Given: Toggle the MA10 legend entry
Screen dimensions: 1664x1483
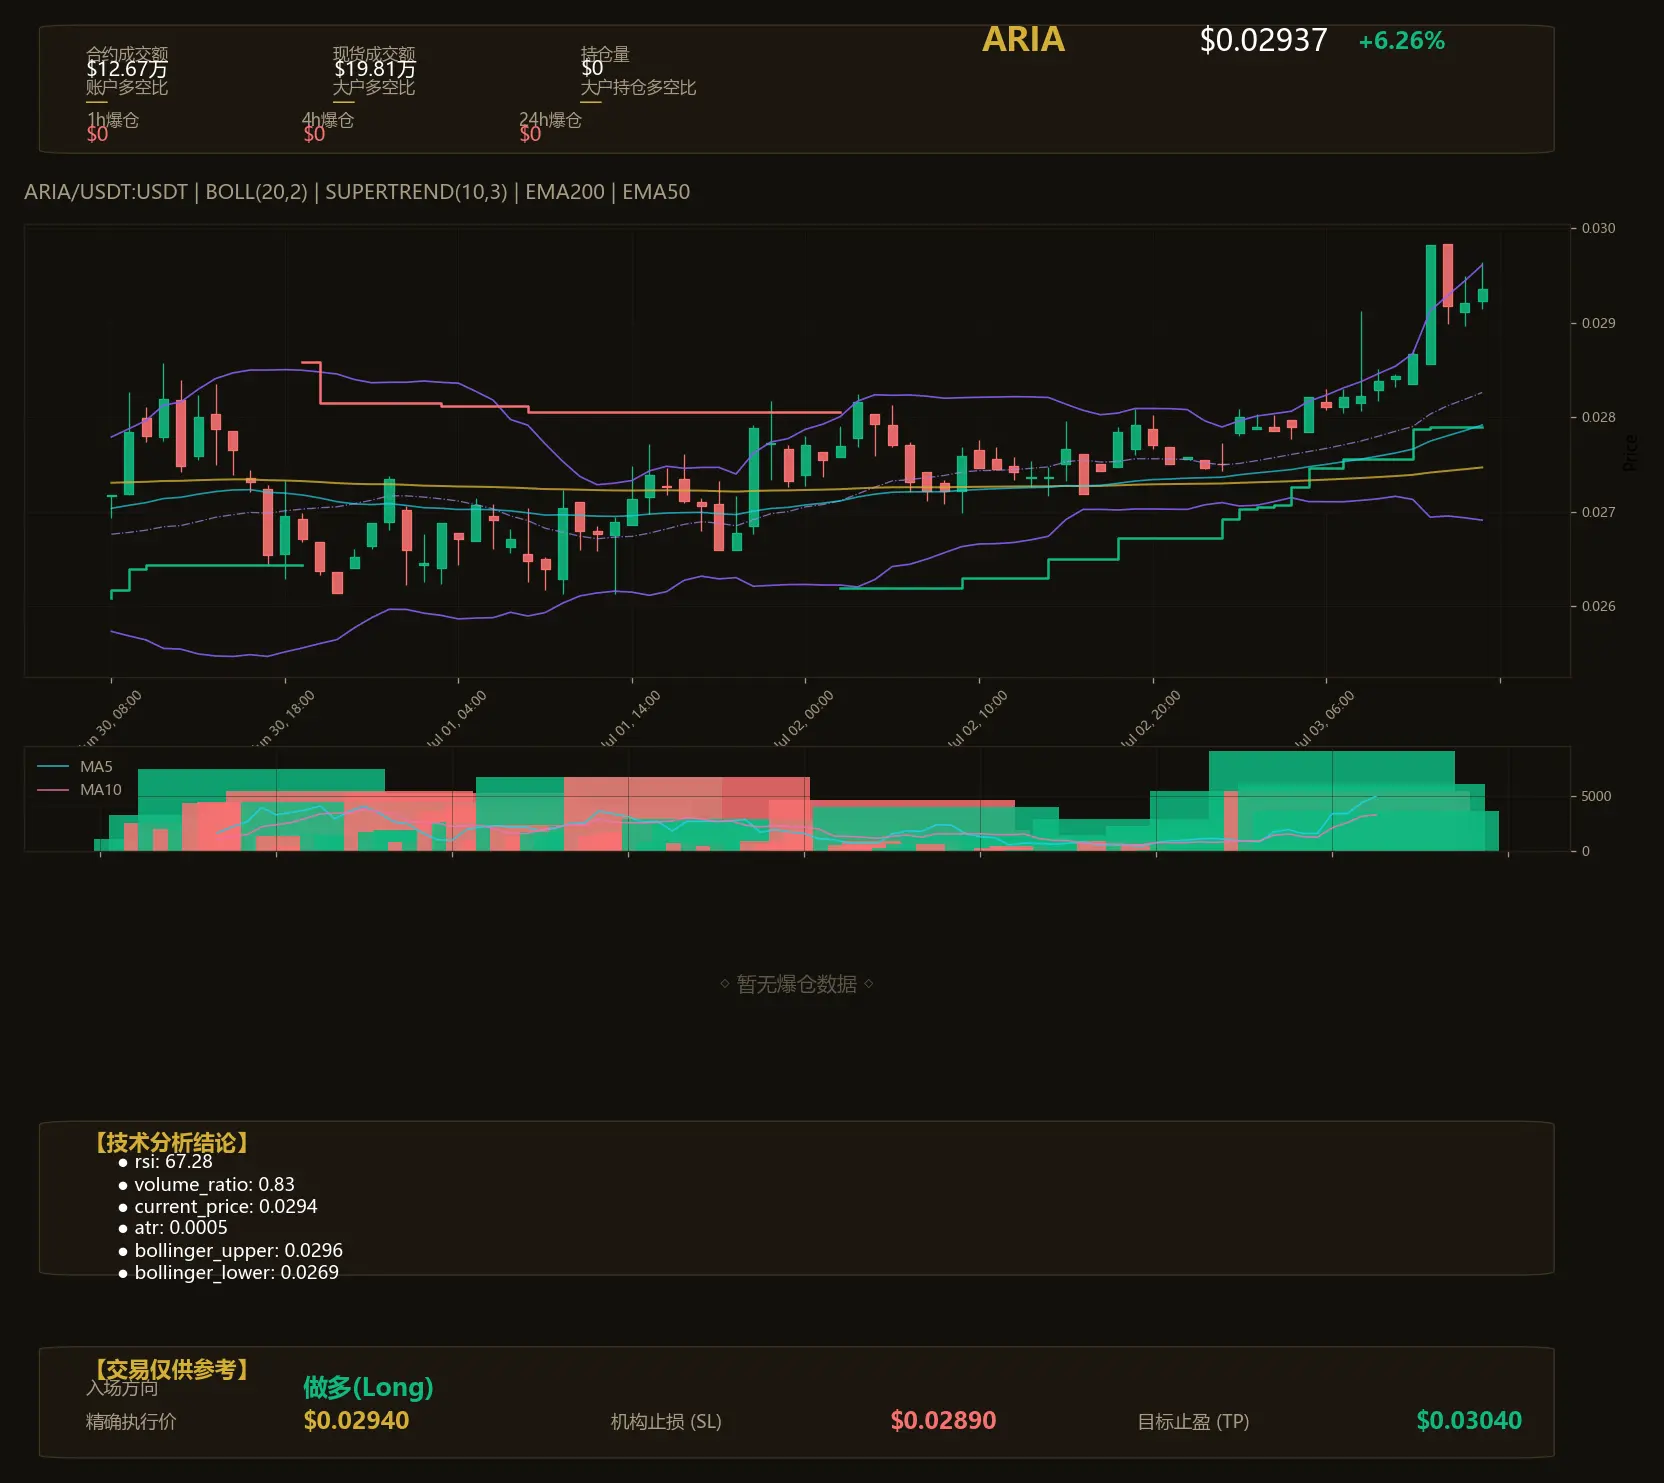Looking at the screenshot, I should [x=79, y=790].
